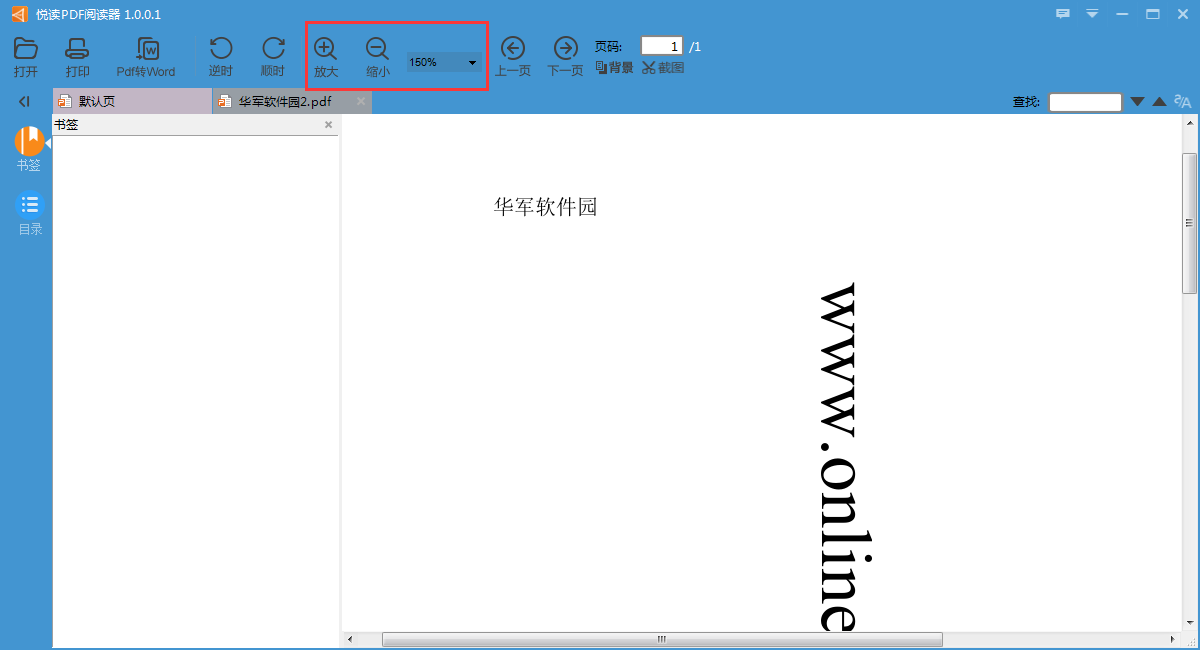Click the horizontal scrollbar thumb
This screenshot has height=650, width=1200.
662,639
